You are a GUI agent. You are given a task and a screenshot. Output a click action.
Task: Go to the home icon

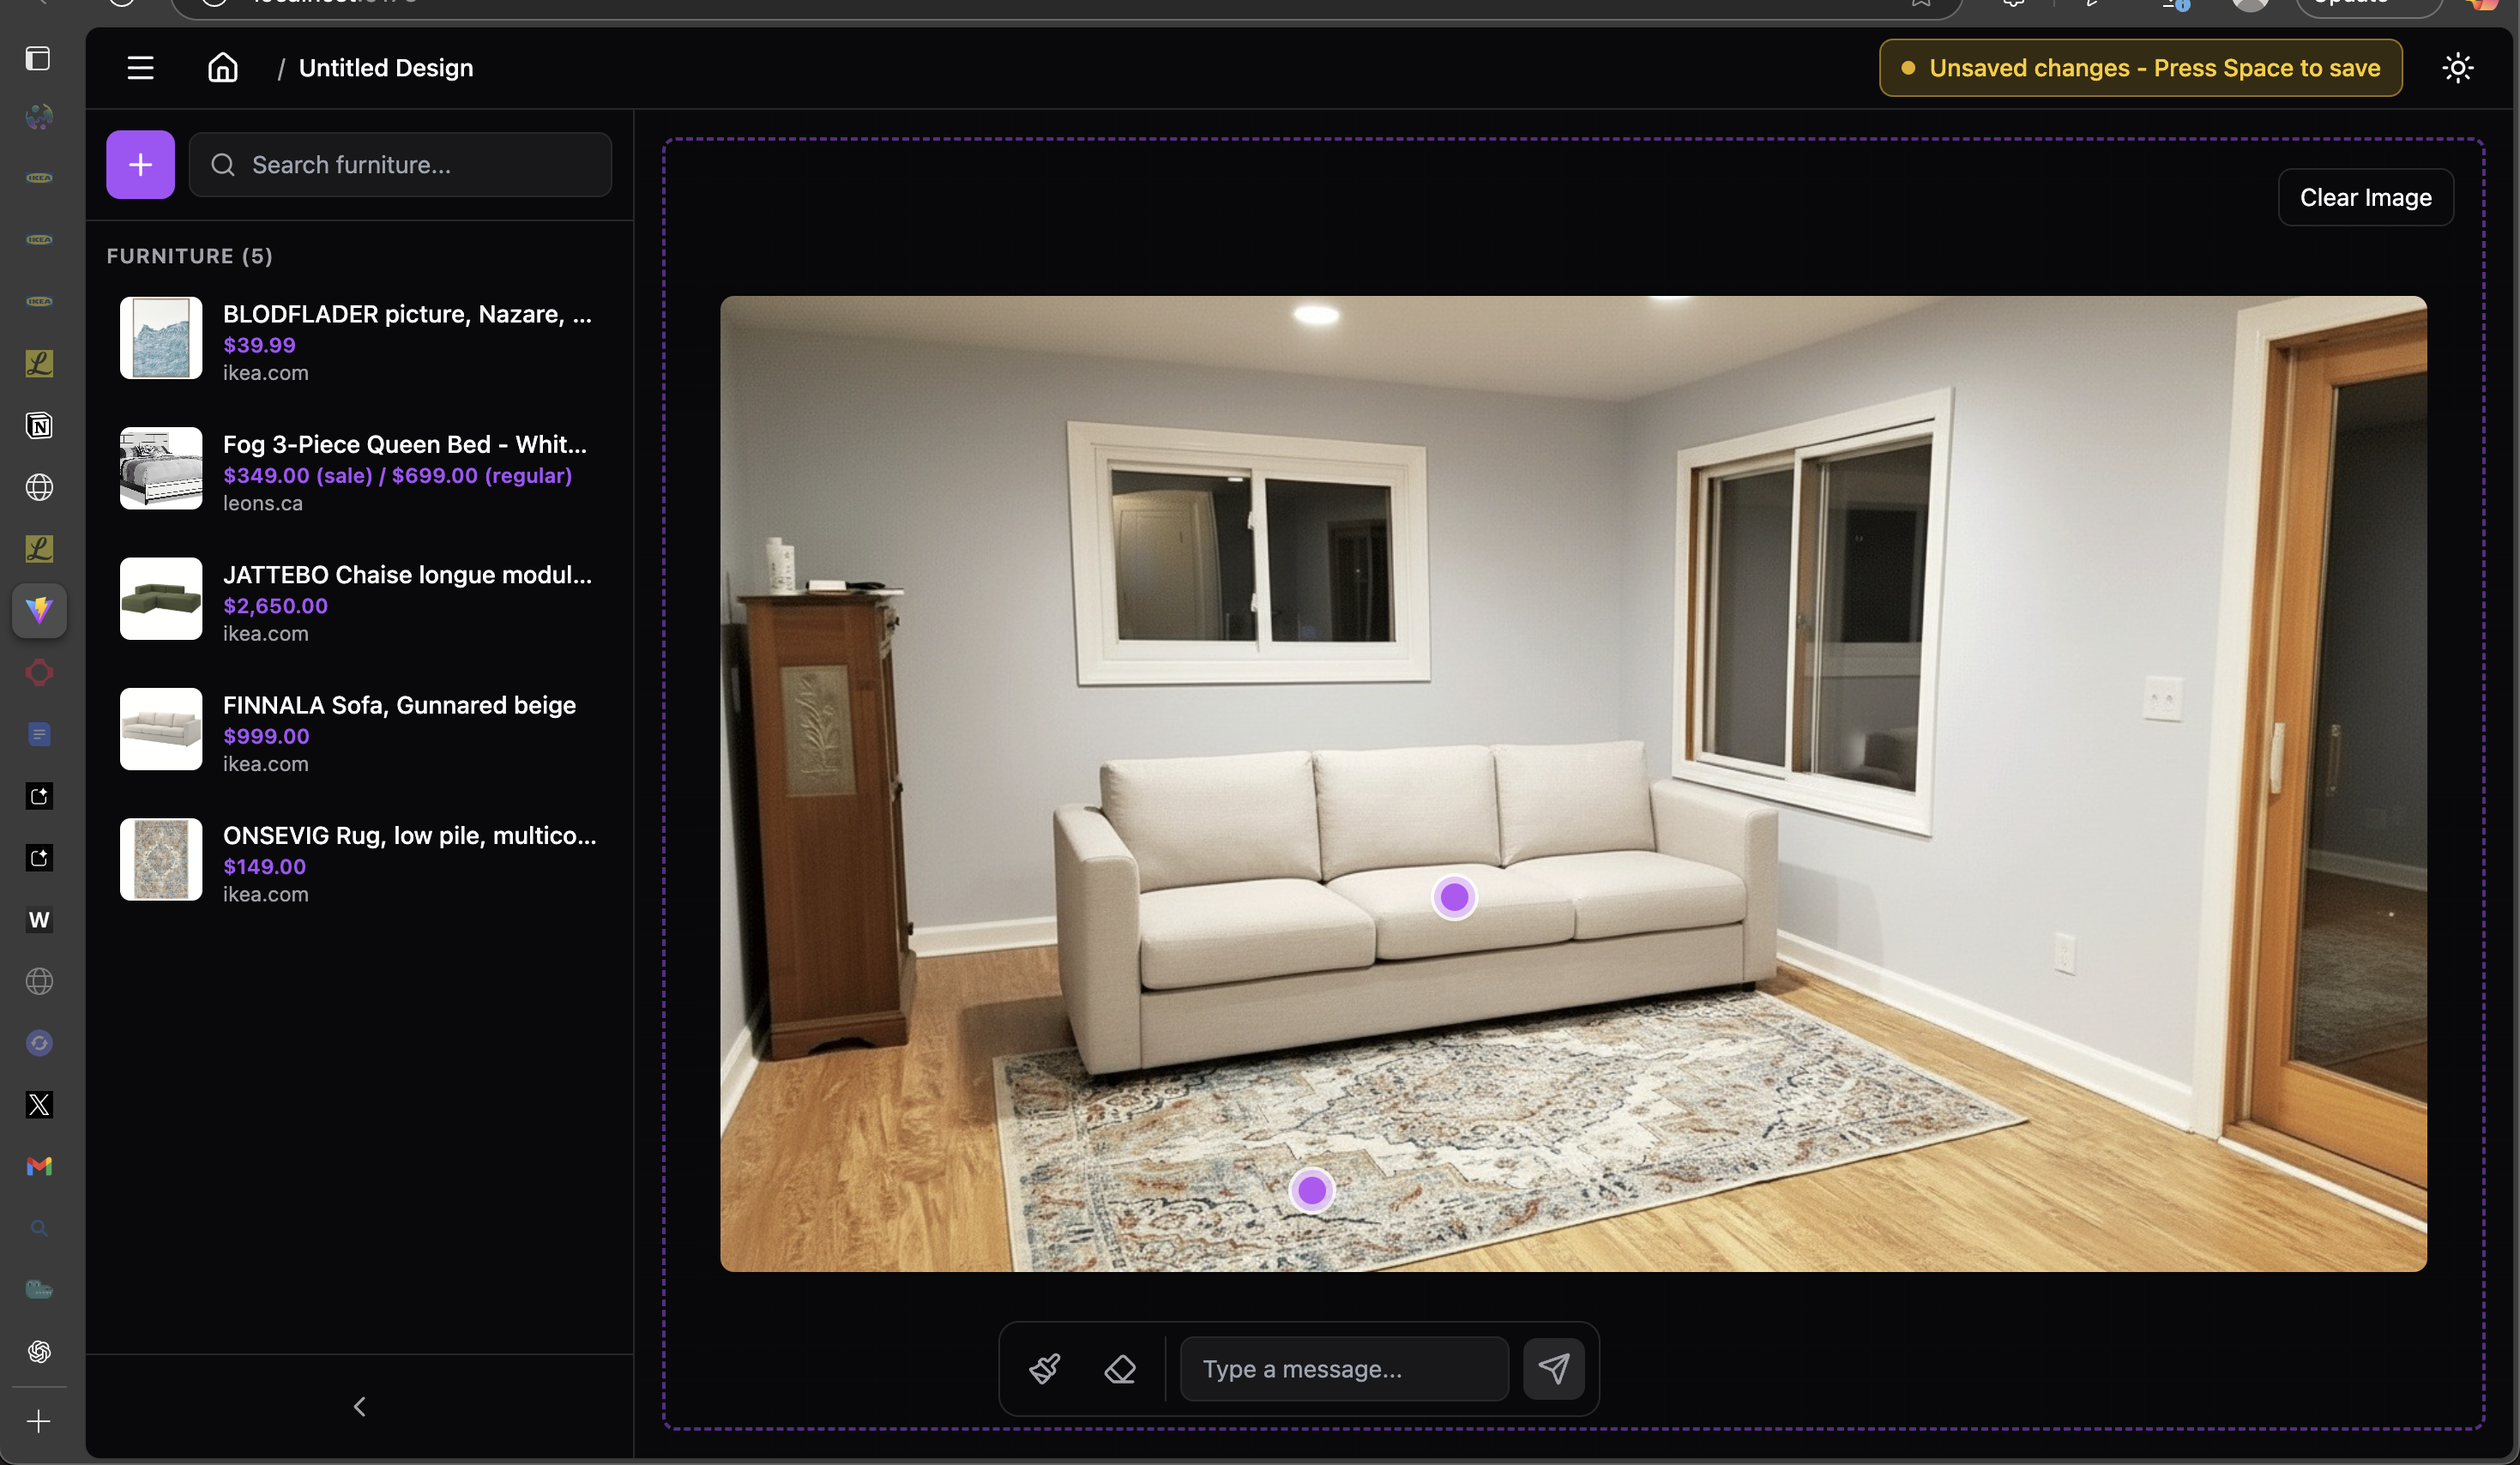click(222, 68)
